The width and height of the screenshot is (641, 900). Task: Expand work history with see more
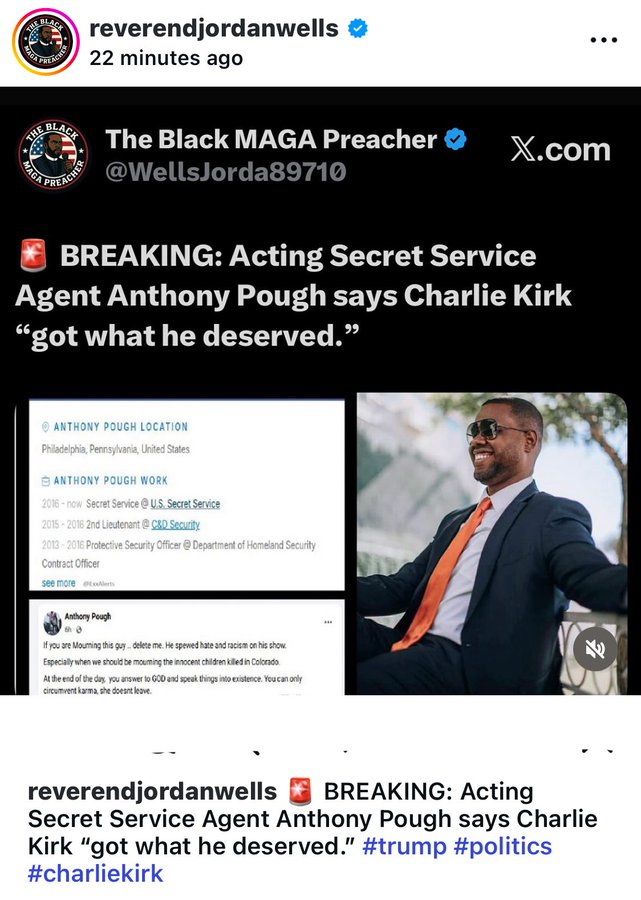[x=58, y=583]
